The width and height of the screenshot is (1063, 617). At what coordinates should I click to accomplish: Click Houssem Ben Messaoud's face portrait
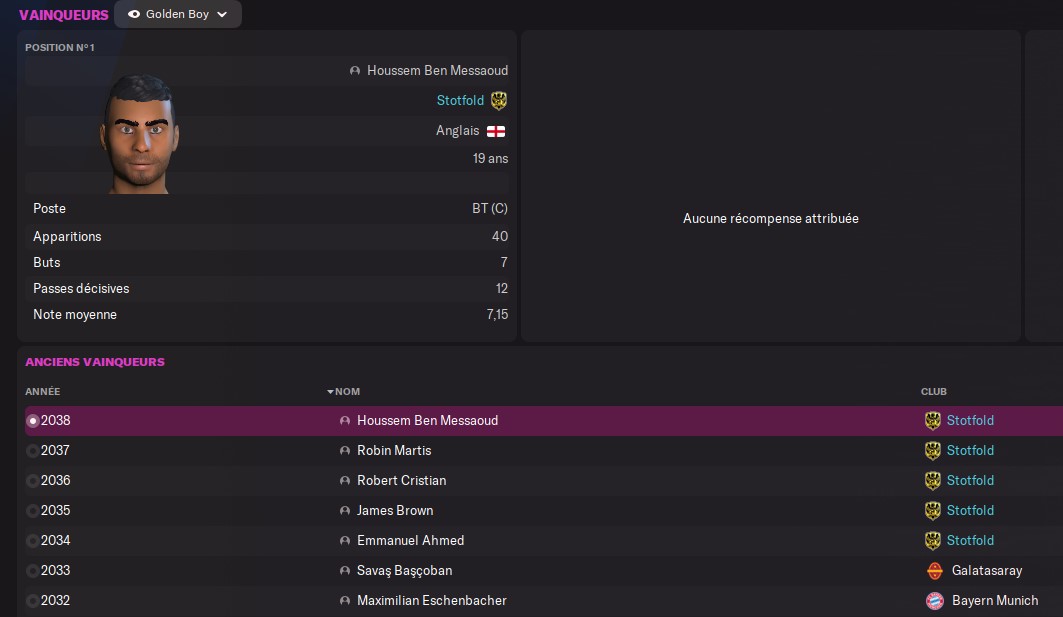[x=140, y=132]
